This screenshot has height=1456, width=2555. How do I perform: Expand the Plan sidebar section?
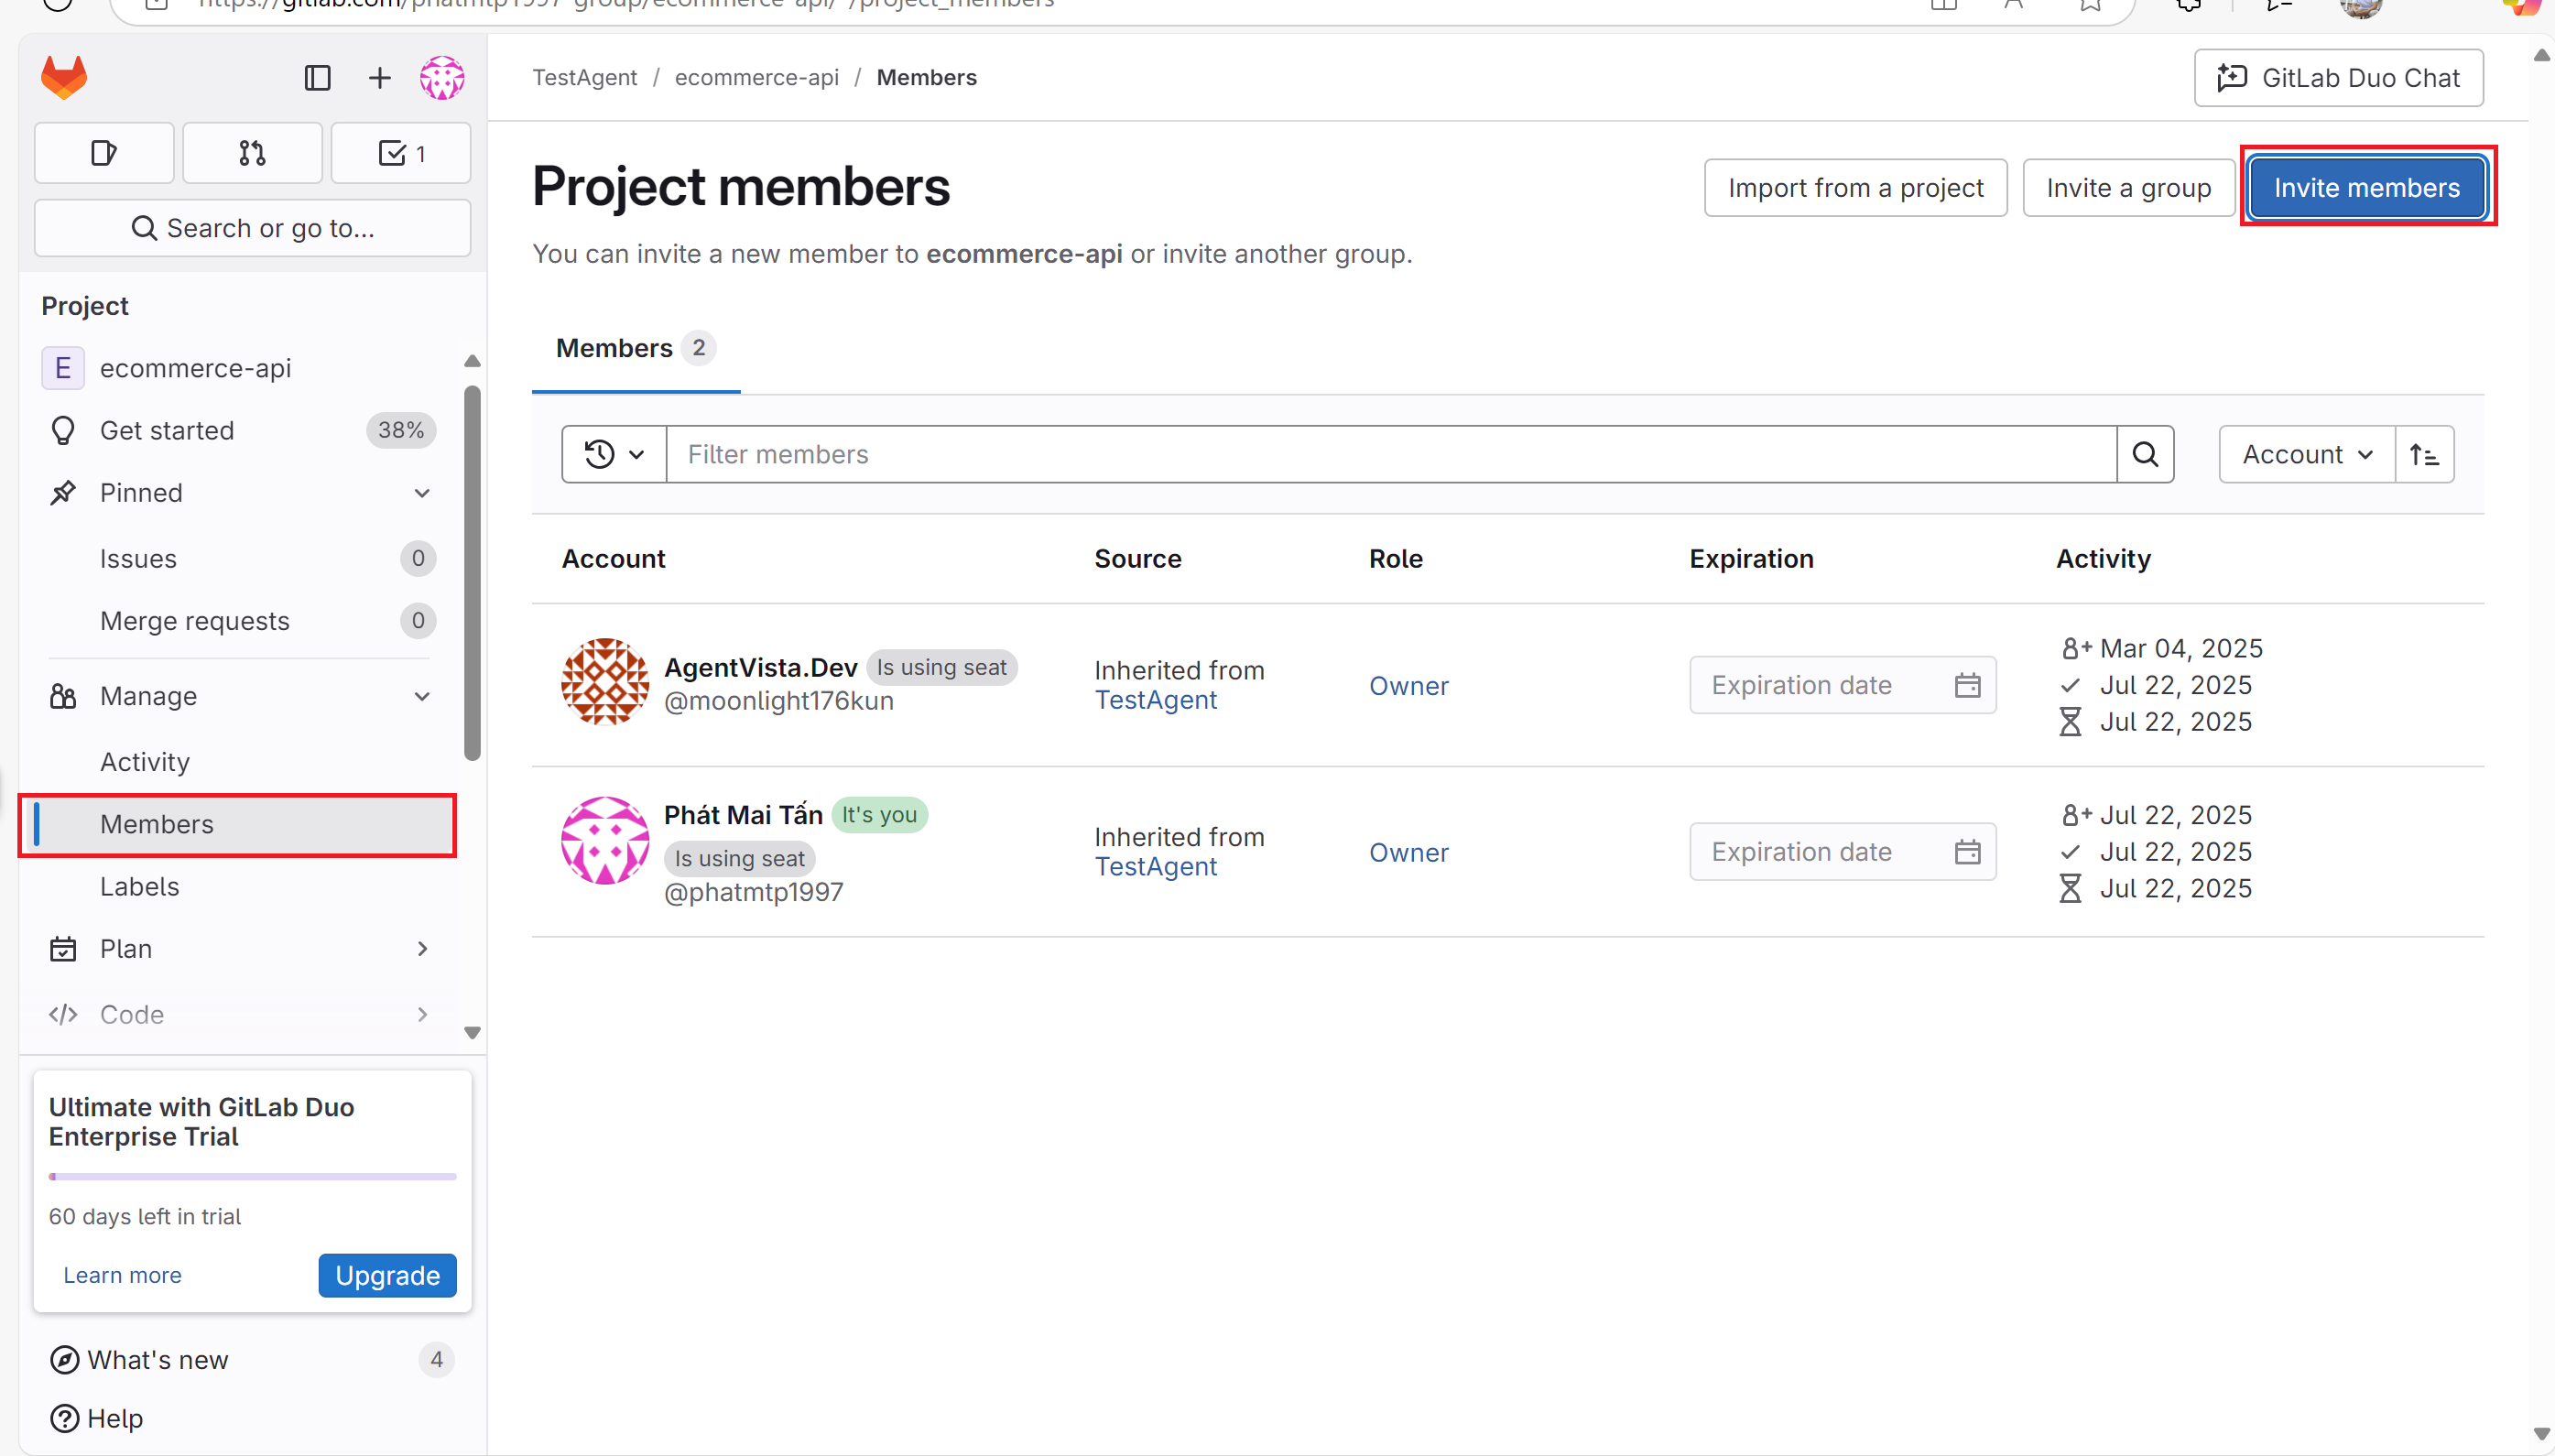[422, 948]
